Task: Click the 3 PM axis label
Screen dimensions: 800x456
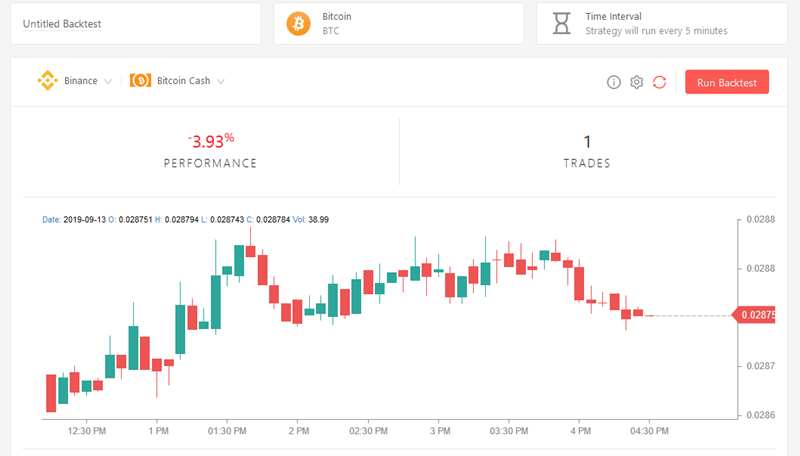Action: [x=440, y=431]
